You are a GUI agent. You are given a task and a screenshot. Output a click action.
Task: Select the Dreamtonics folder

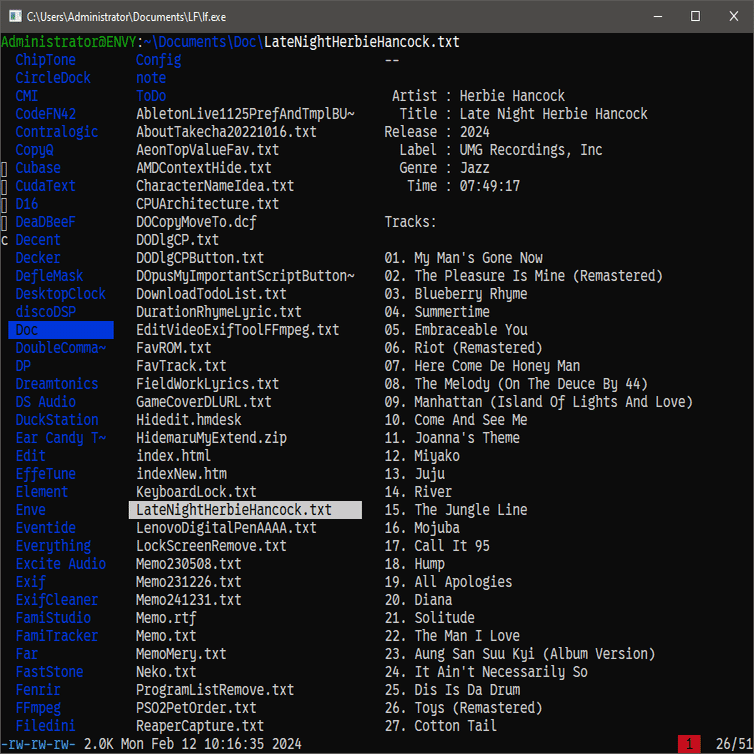[x=57, y=384]
